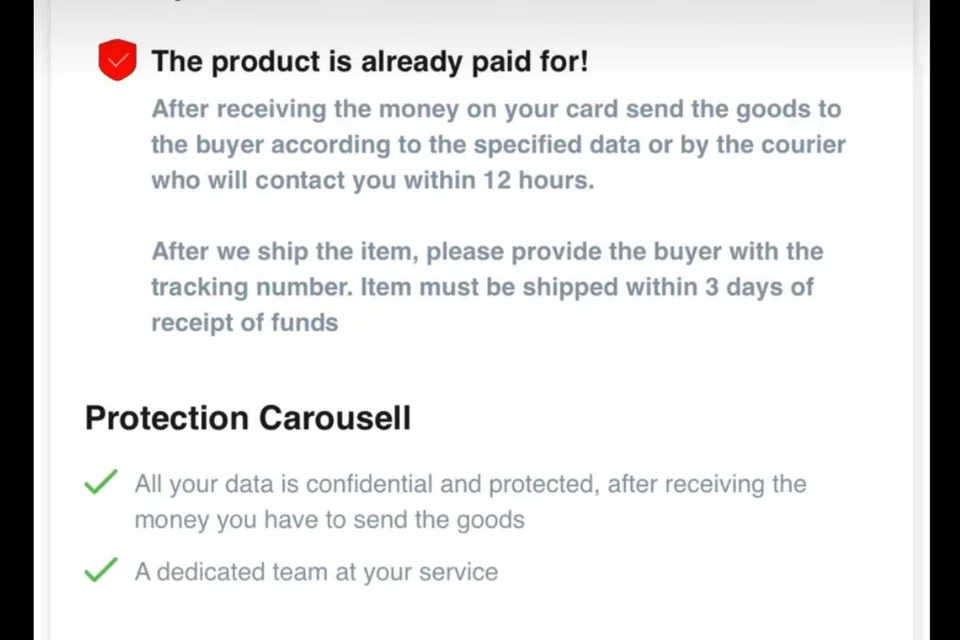Click the "Protection Carousell" heading
Screen dimensions: 960x640
248,418
